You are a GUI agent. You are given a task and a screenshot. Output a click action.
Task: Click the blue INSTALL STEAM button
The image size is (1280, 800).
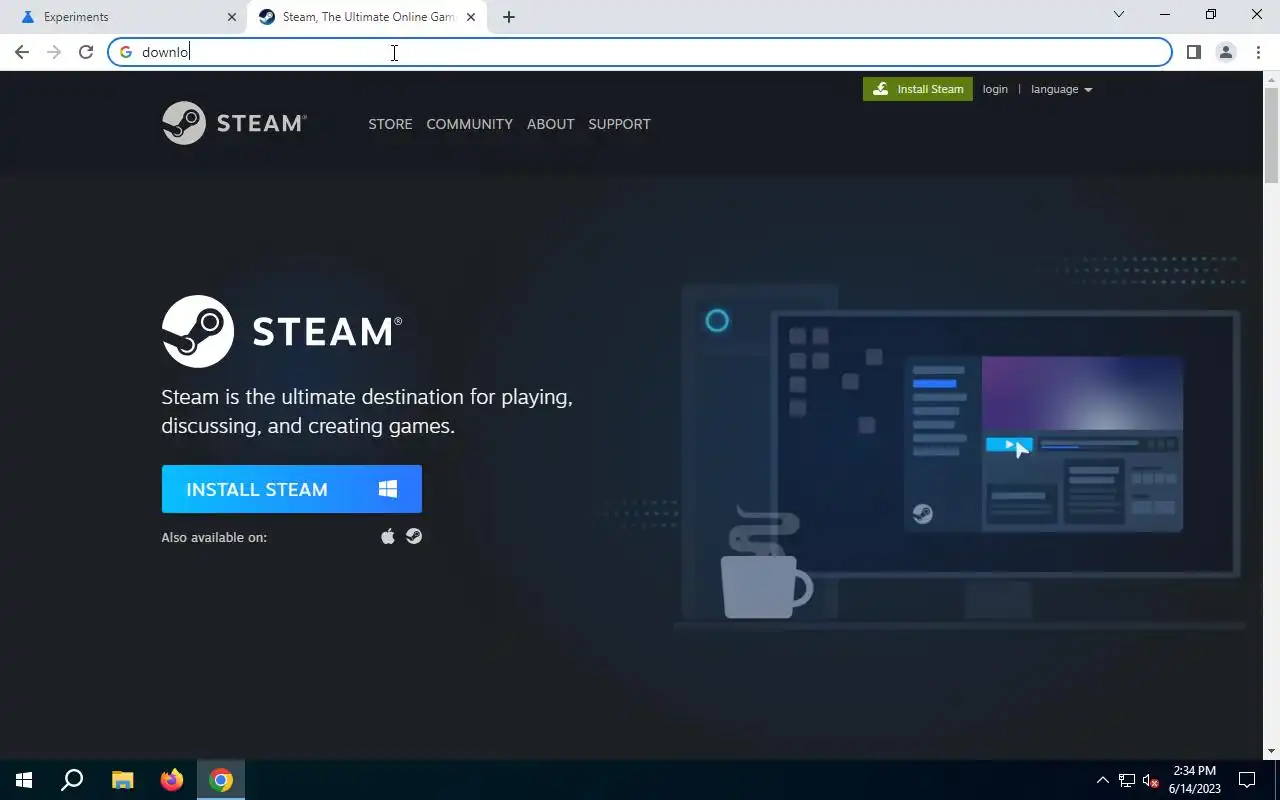[292, 489]
